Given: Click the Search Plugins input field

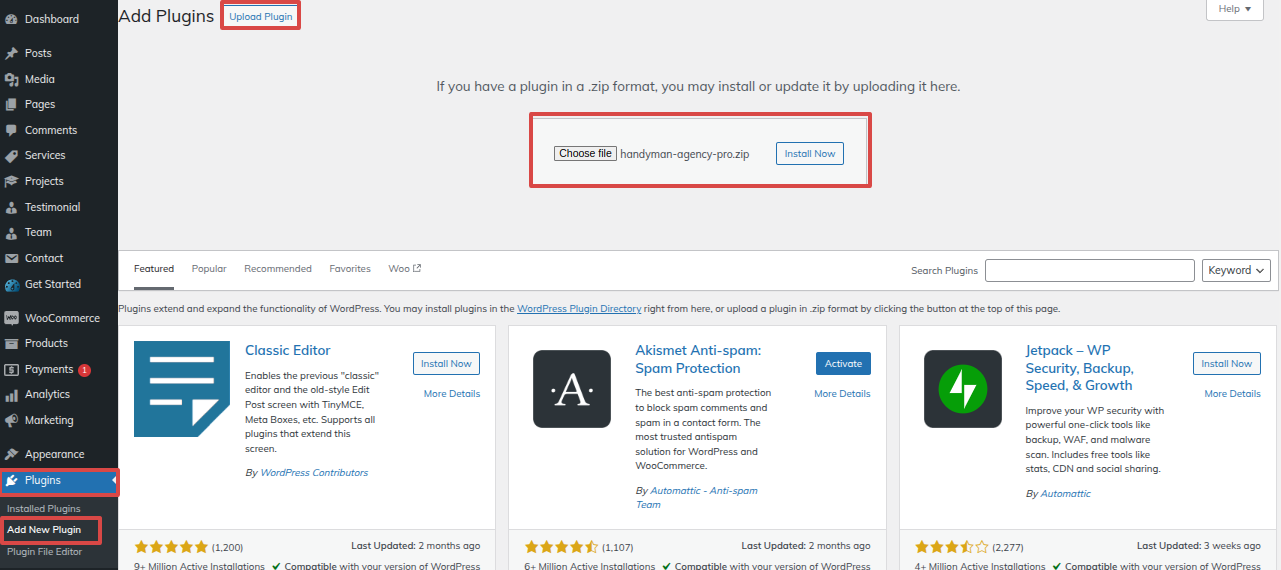Looking at the screenshot, I should (x=1090, y=270).
